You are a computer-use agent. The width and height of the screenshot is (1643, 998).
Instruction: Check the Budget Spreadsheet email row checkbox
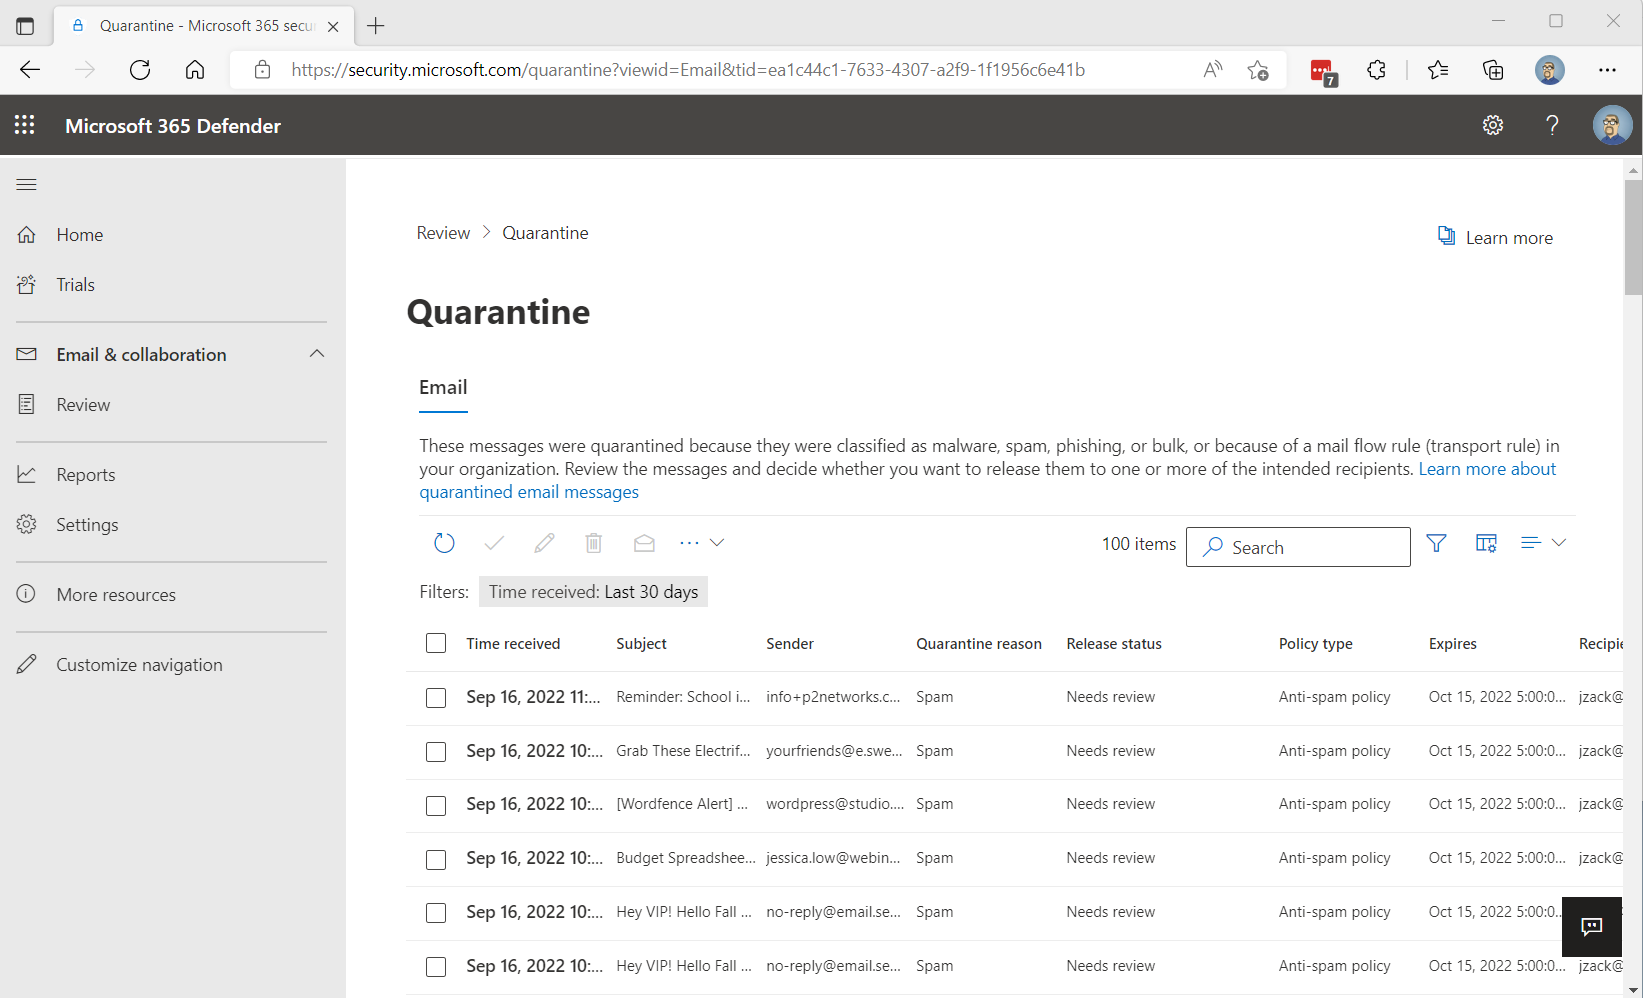pyautogui.click(x=436, y=858)
